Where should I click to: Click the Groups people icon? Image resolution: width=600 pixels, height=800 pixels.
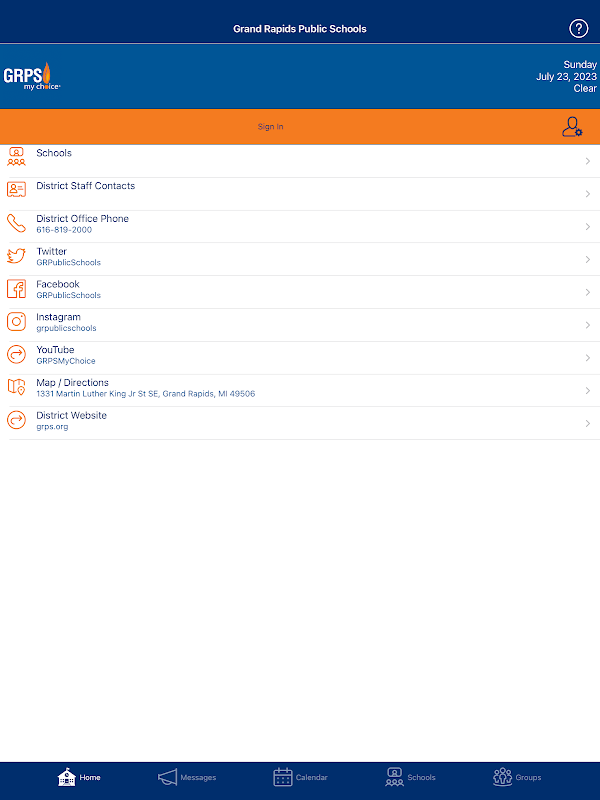pyautogui.click(x=503, y=777)
